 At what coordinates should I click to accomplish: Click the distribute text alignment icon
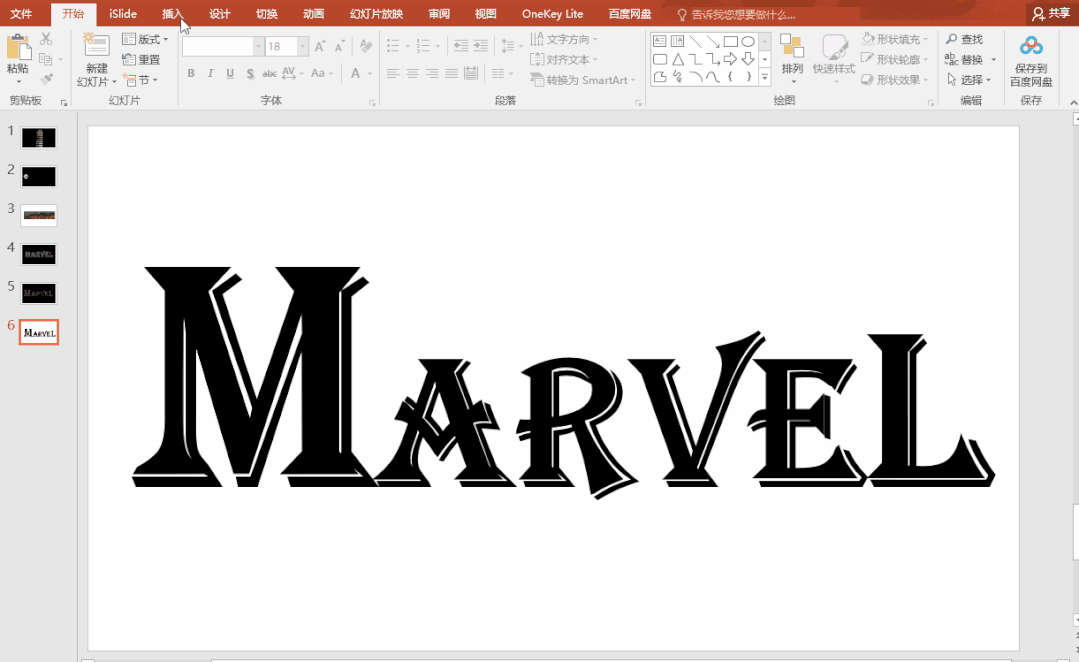[x=471, y=73]
